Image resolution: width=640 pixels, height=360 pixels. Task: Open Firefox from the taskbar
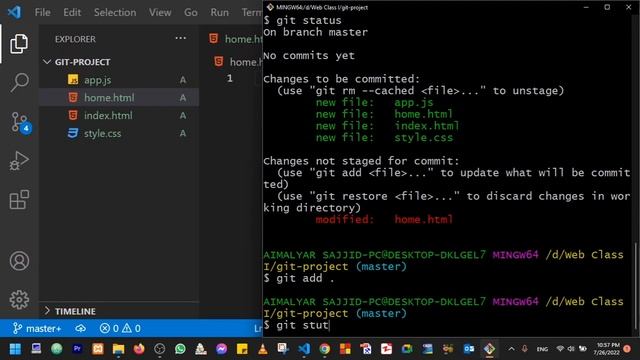point(139,349)
